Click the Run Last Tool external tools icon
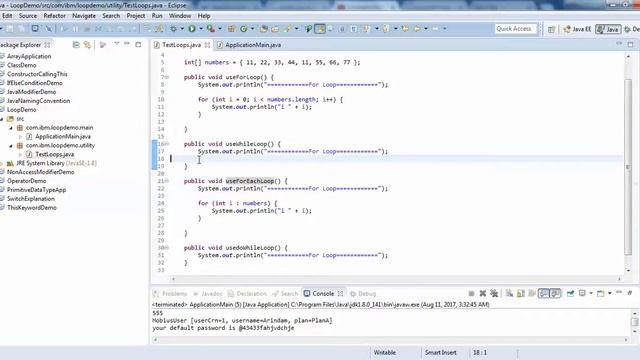640x360 pixels. coord(211,29)
